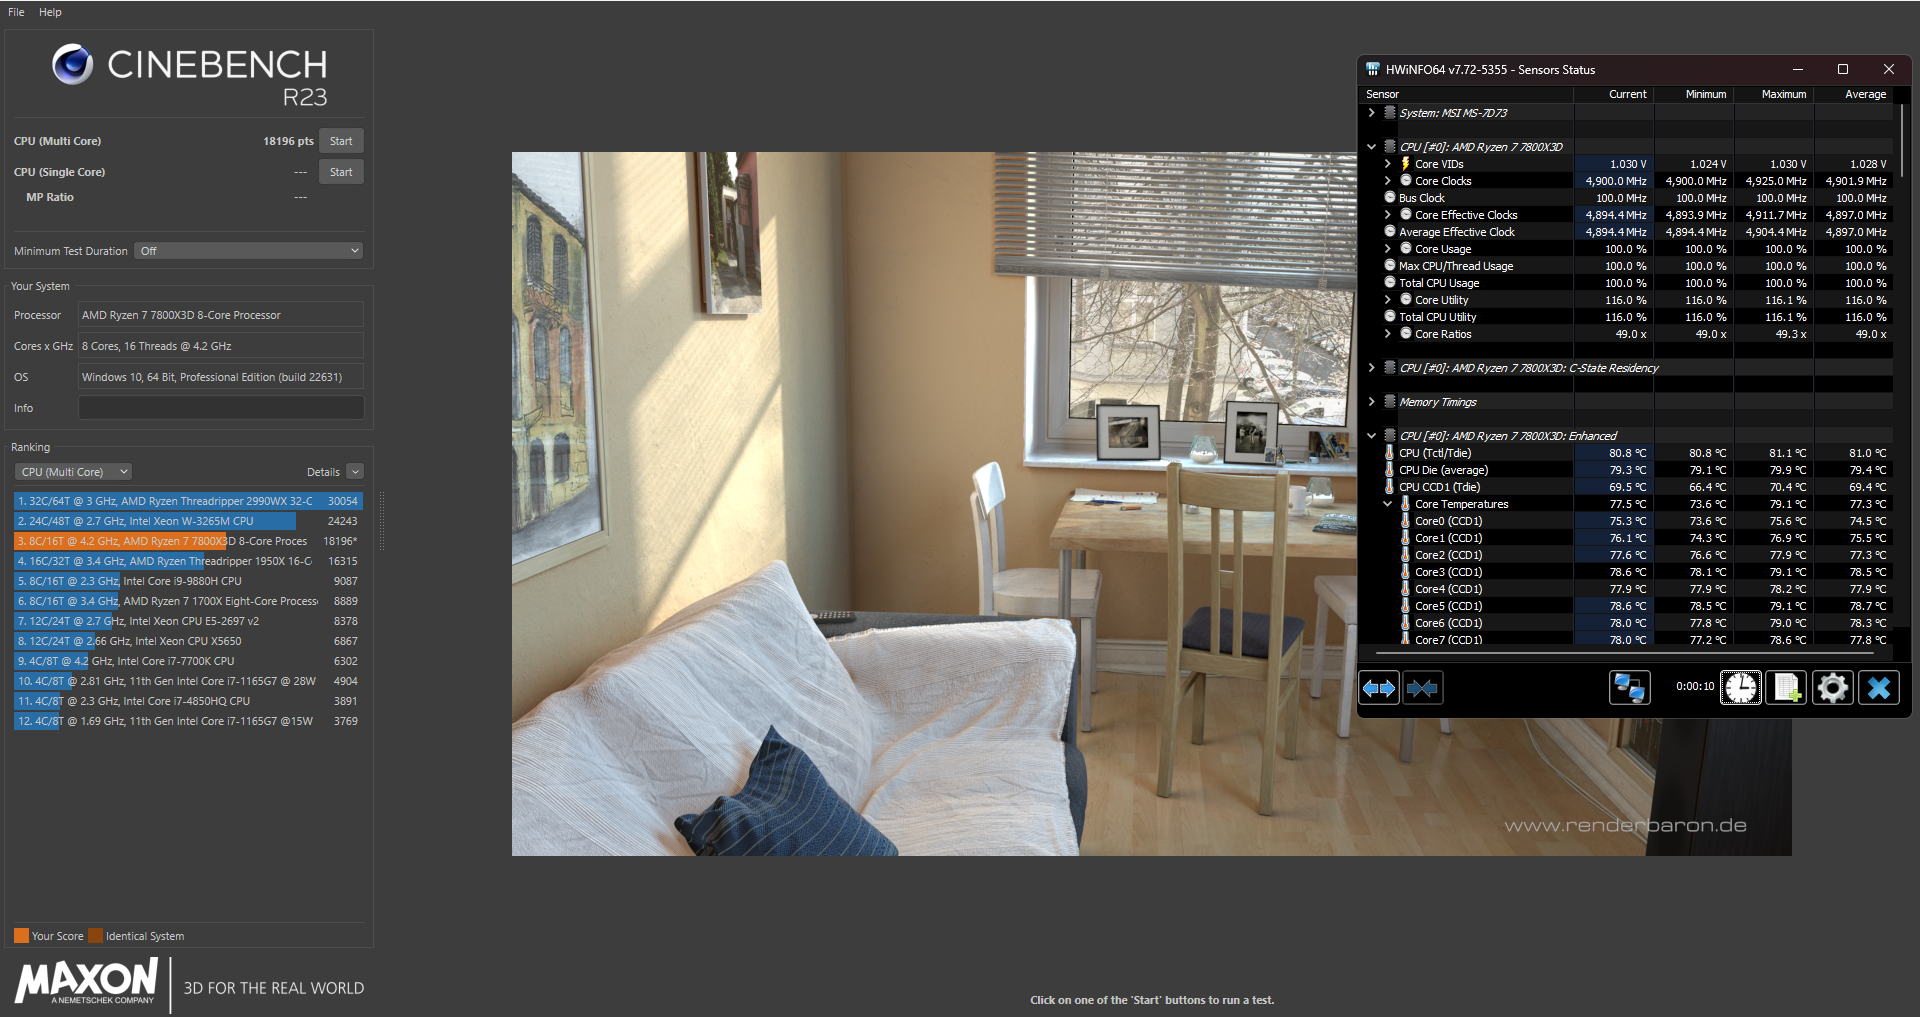Select ranking entry Intel Xeon W-3265M
The height and width of the screenshot is (1017, 1920).
coord(188,521)
